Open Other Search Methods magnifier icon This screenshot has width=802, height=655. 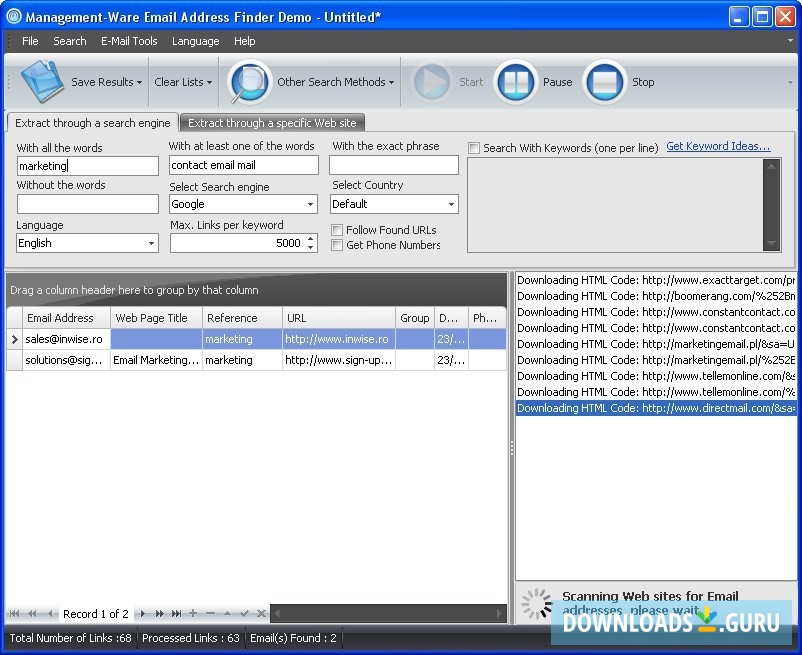tap(249, 82)
